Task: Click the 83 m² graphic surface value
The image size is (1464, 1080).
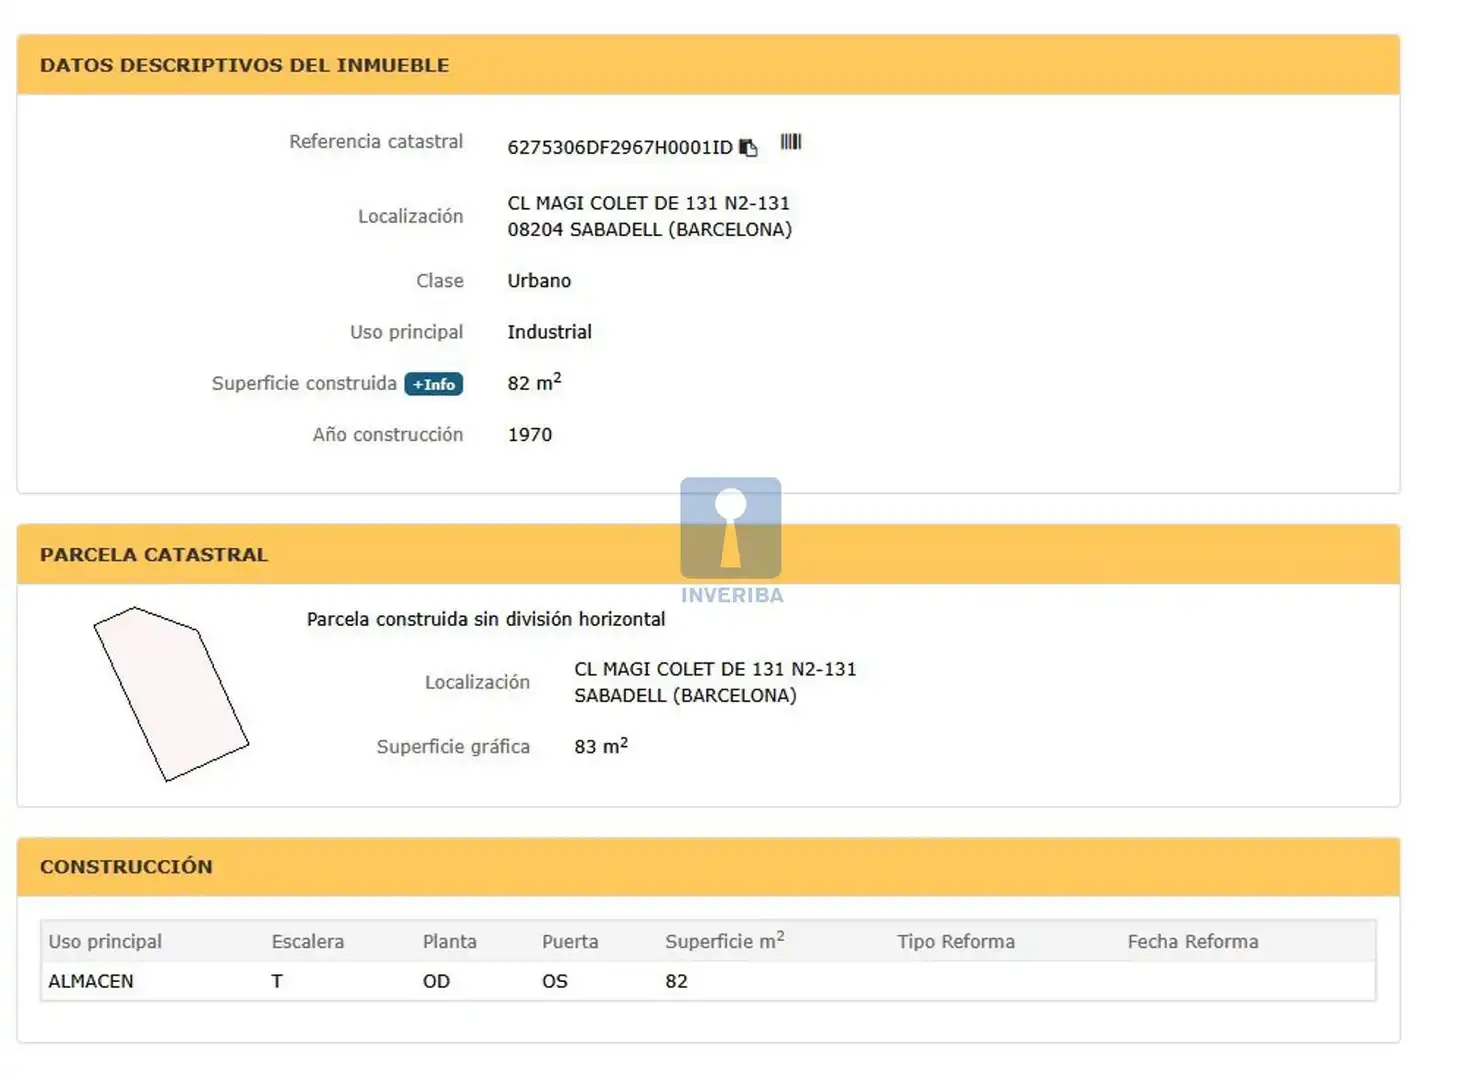Action: click(601, 746)
